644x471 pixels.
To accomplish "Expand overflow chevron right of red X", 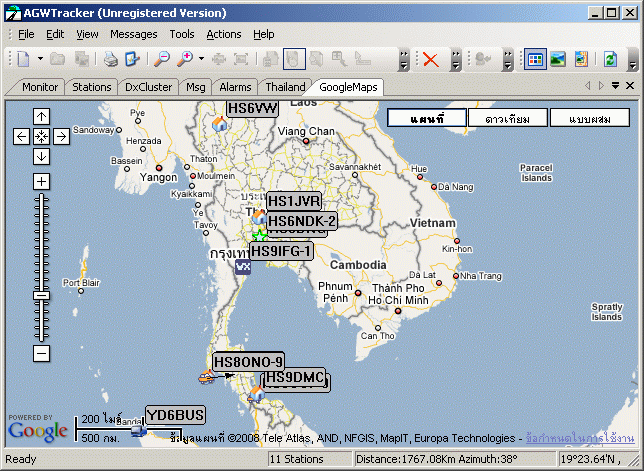I will tap(456, 60).
